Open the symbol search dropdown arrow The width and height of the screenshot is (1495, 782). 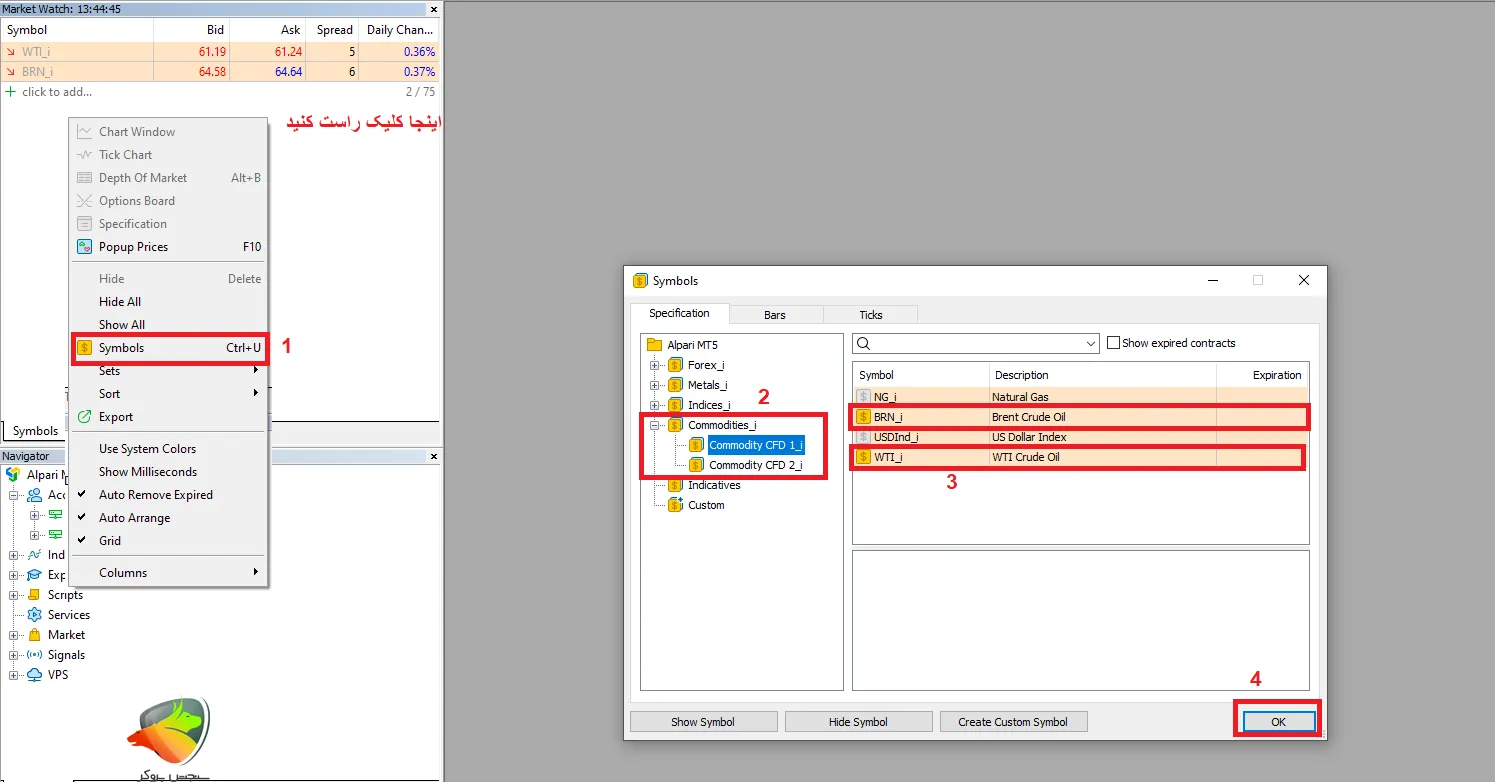1090,343
